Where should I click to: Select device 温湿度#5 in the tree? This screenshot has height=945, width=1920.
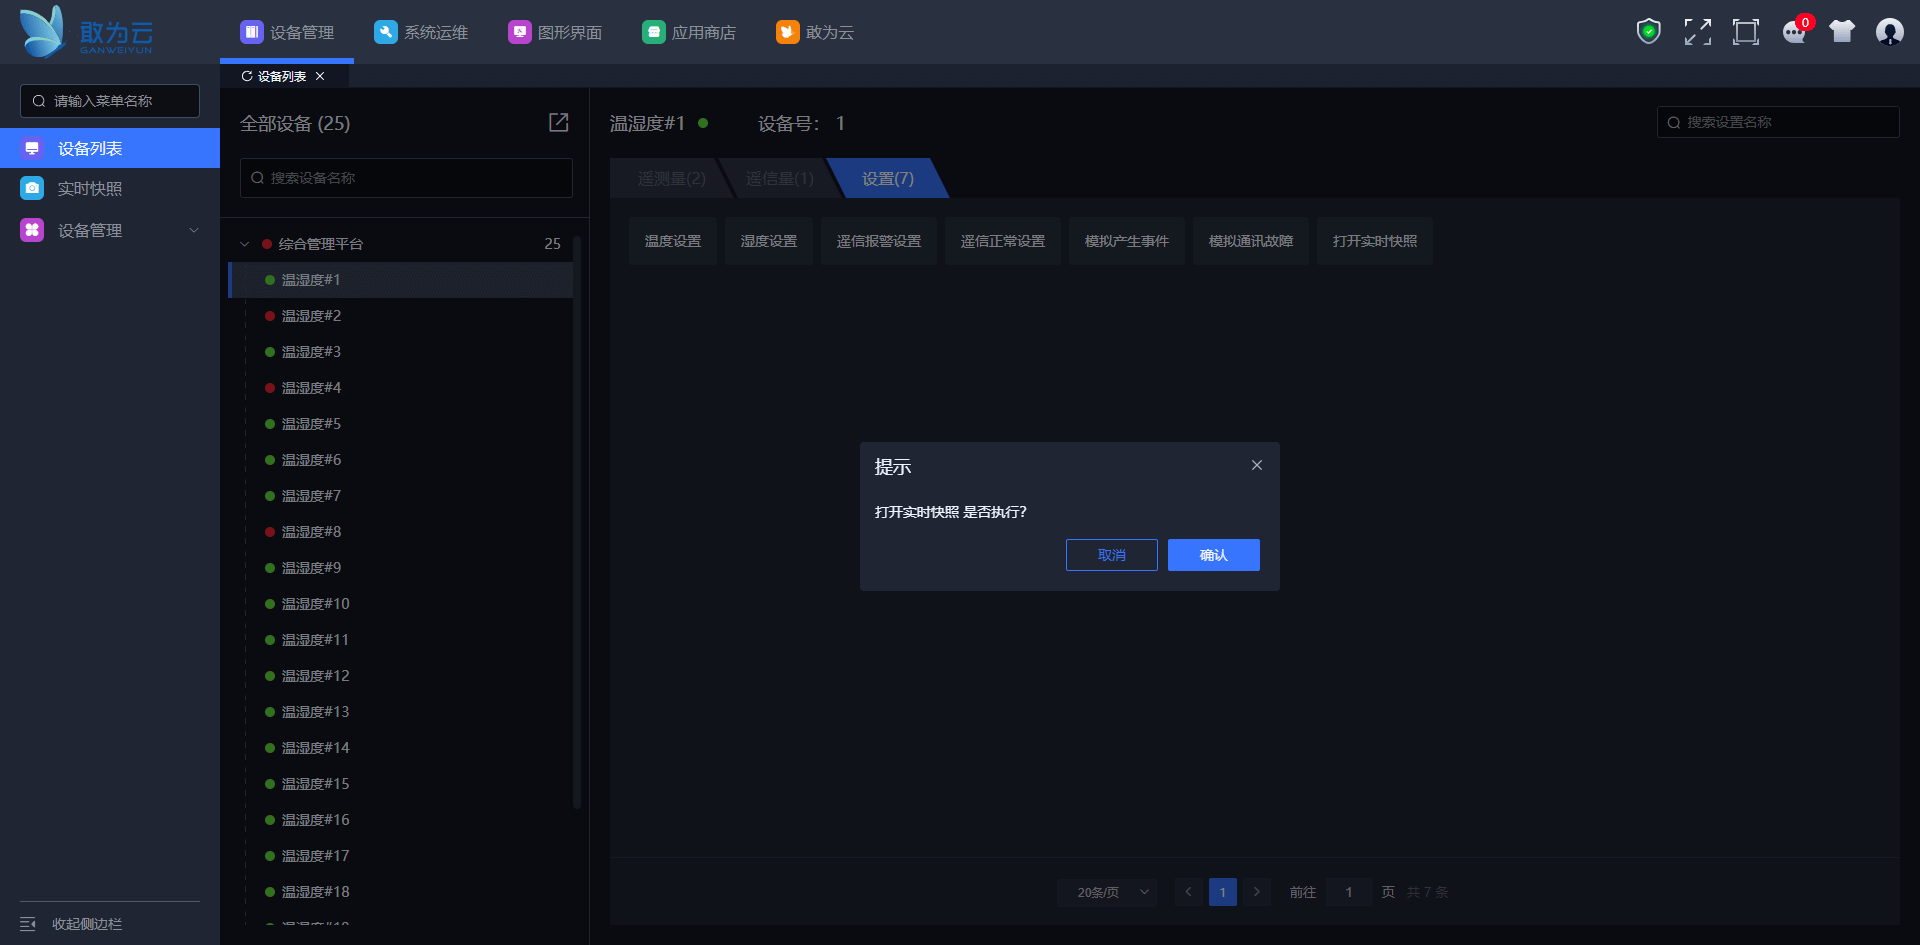click(311, 424)
